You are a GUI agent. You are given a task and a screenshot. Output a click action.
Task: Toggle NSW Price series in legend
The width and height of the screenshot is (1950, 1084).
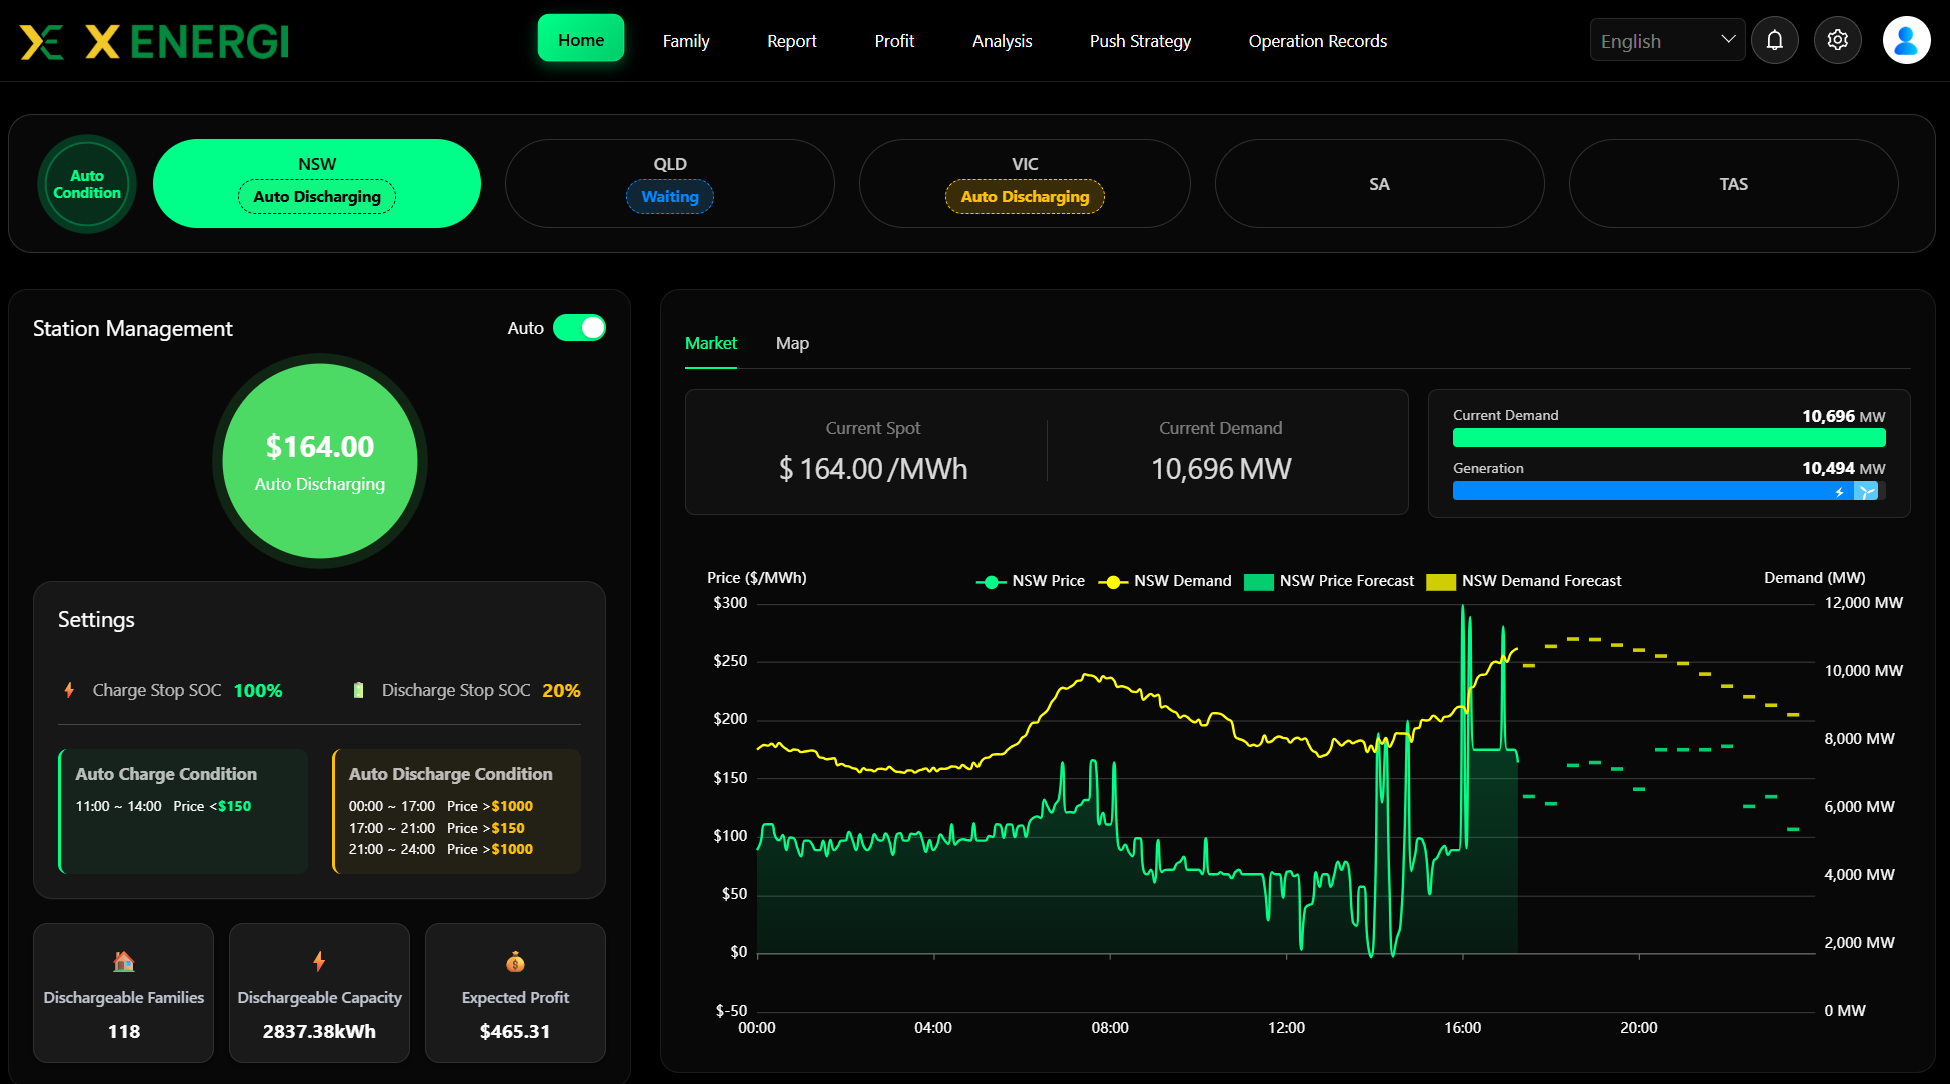[1031, 581]
